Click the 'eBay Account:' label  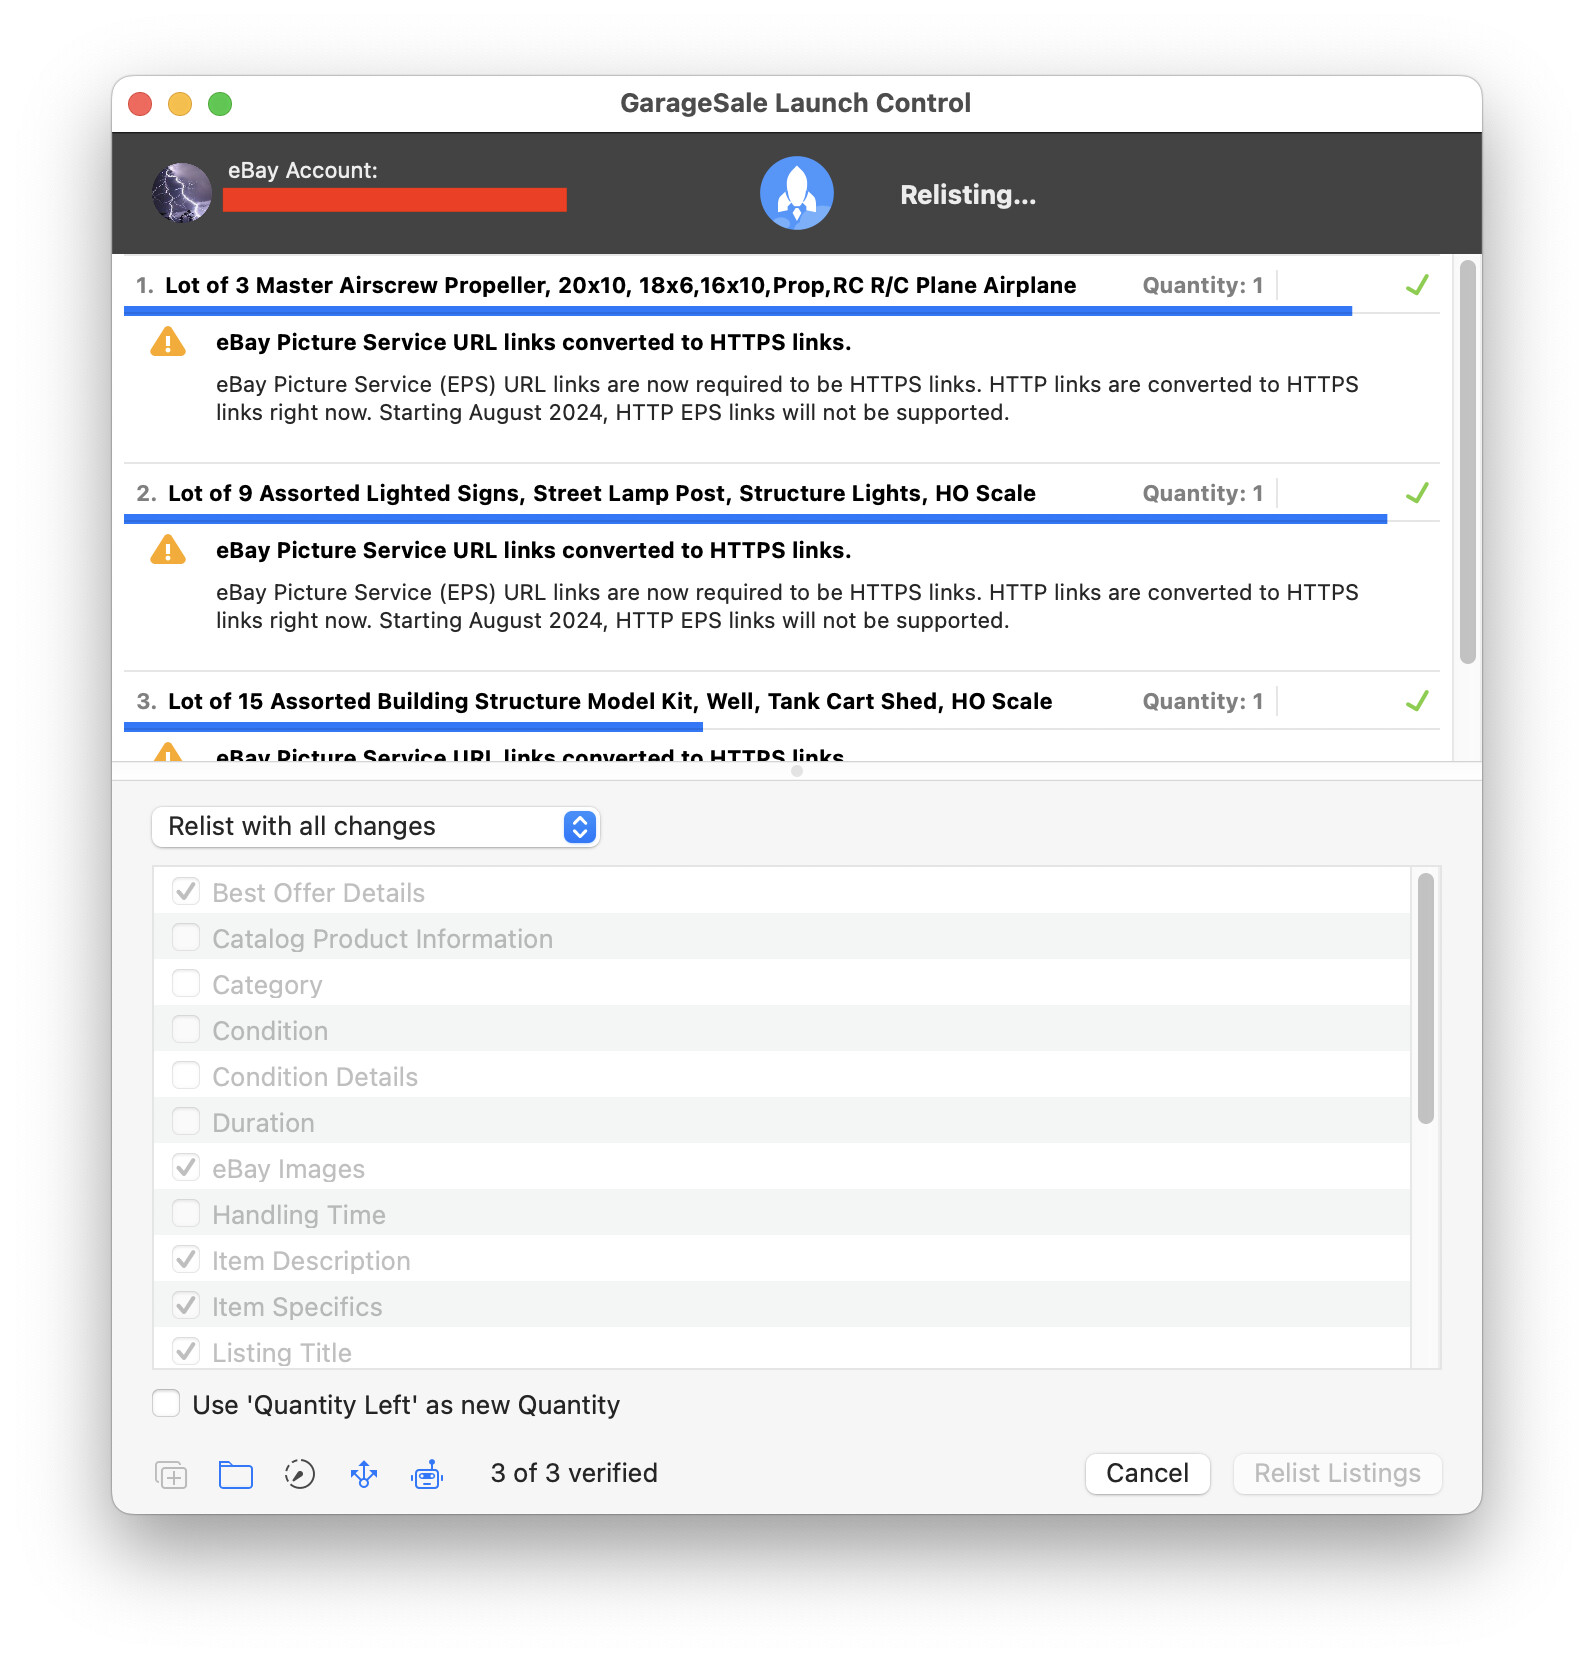tap(303, 171)
